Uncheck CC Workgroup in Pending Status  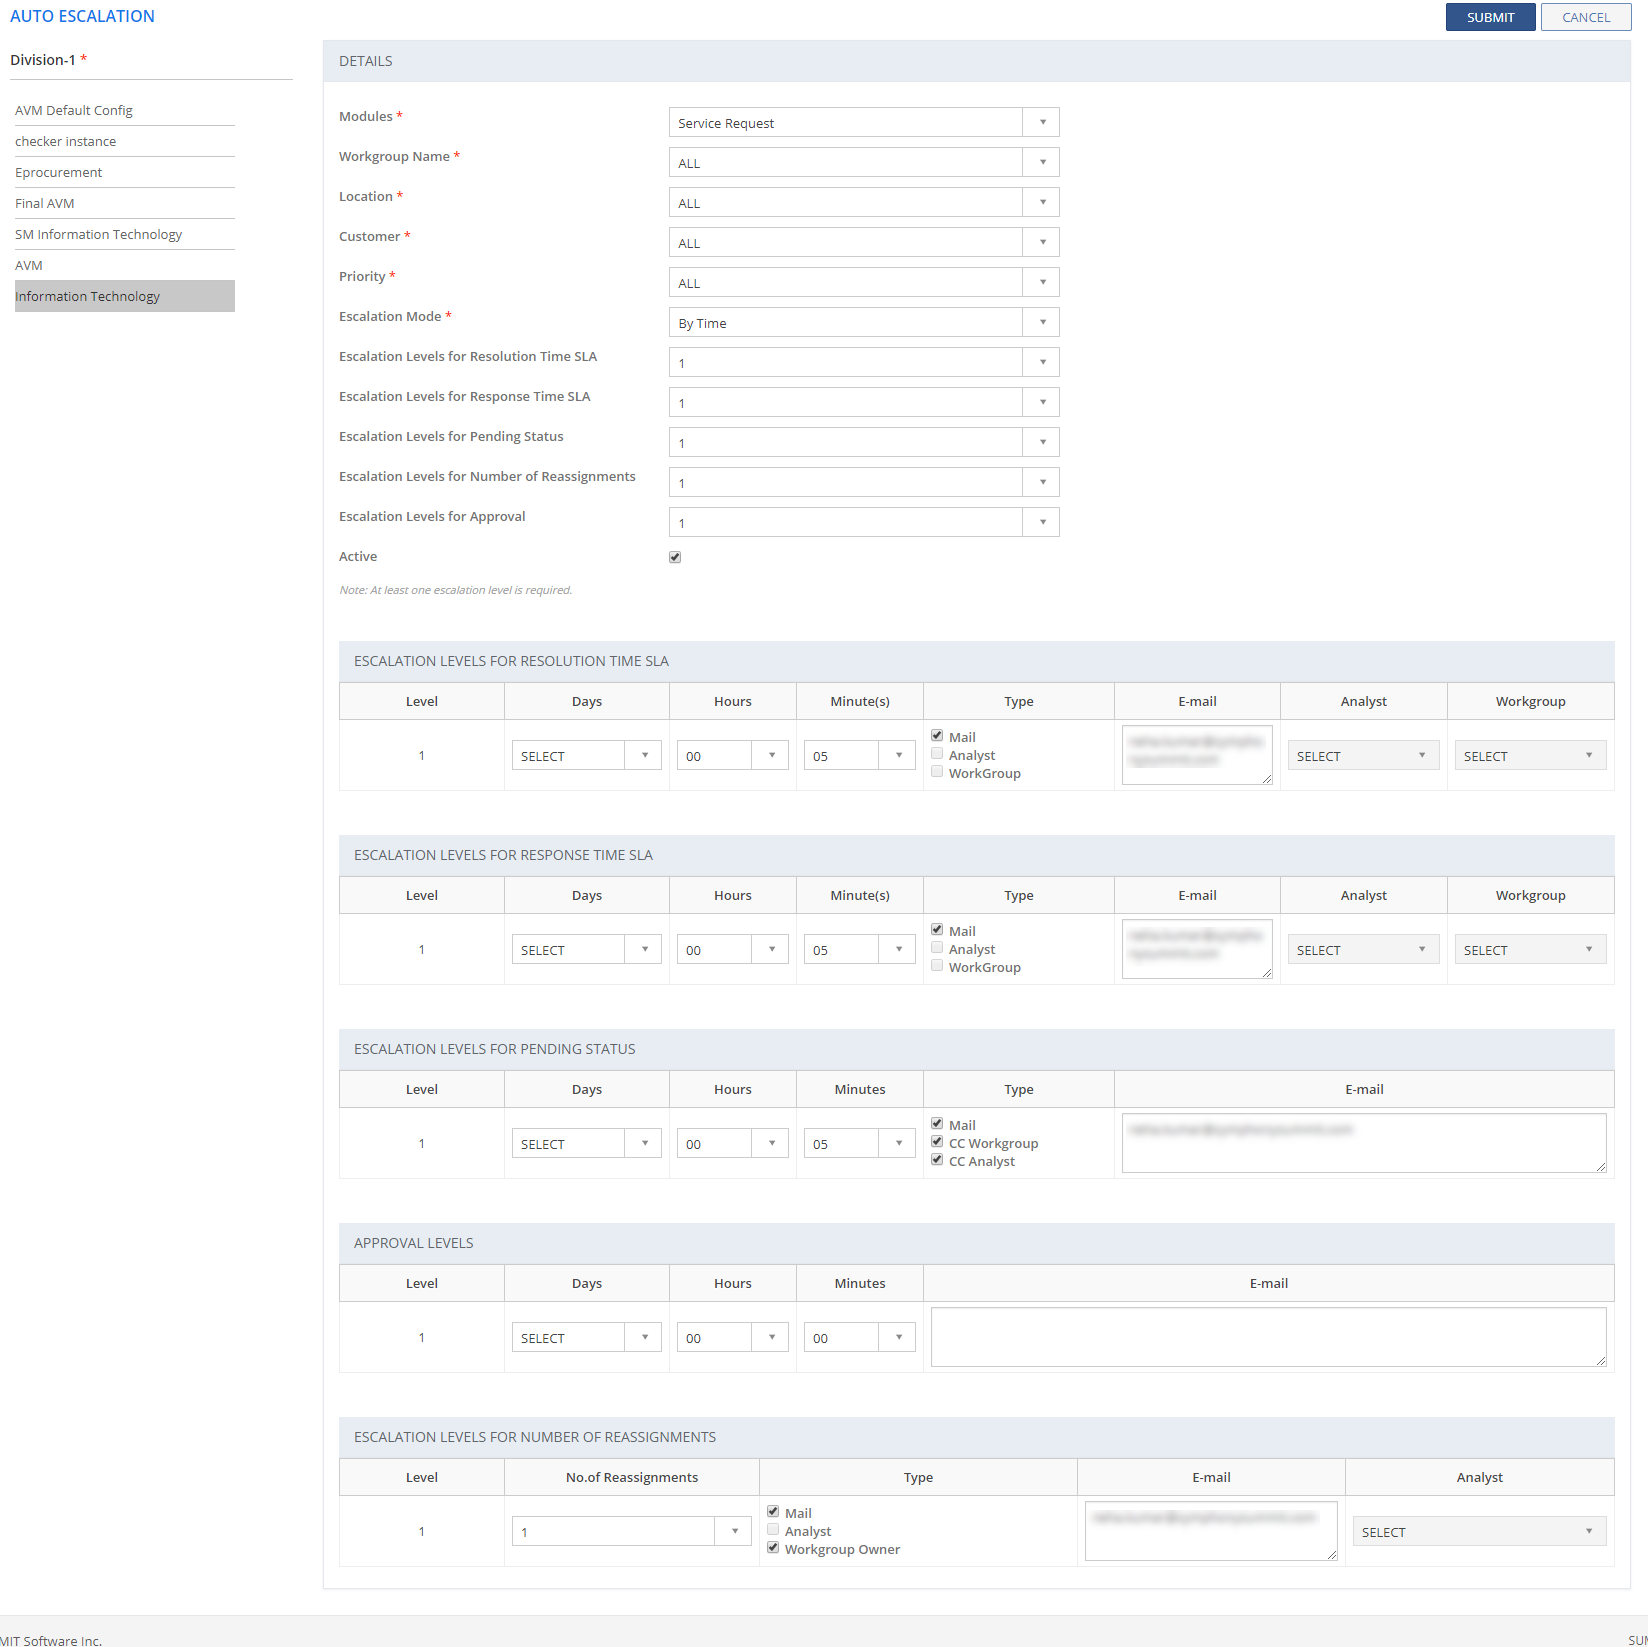(937, 1142)
